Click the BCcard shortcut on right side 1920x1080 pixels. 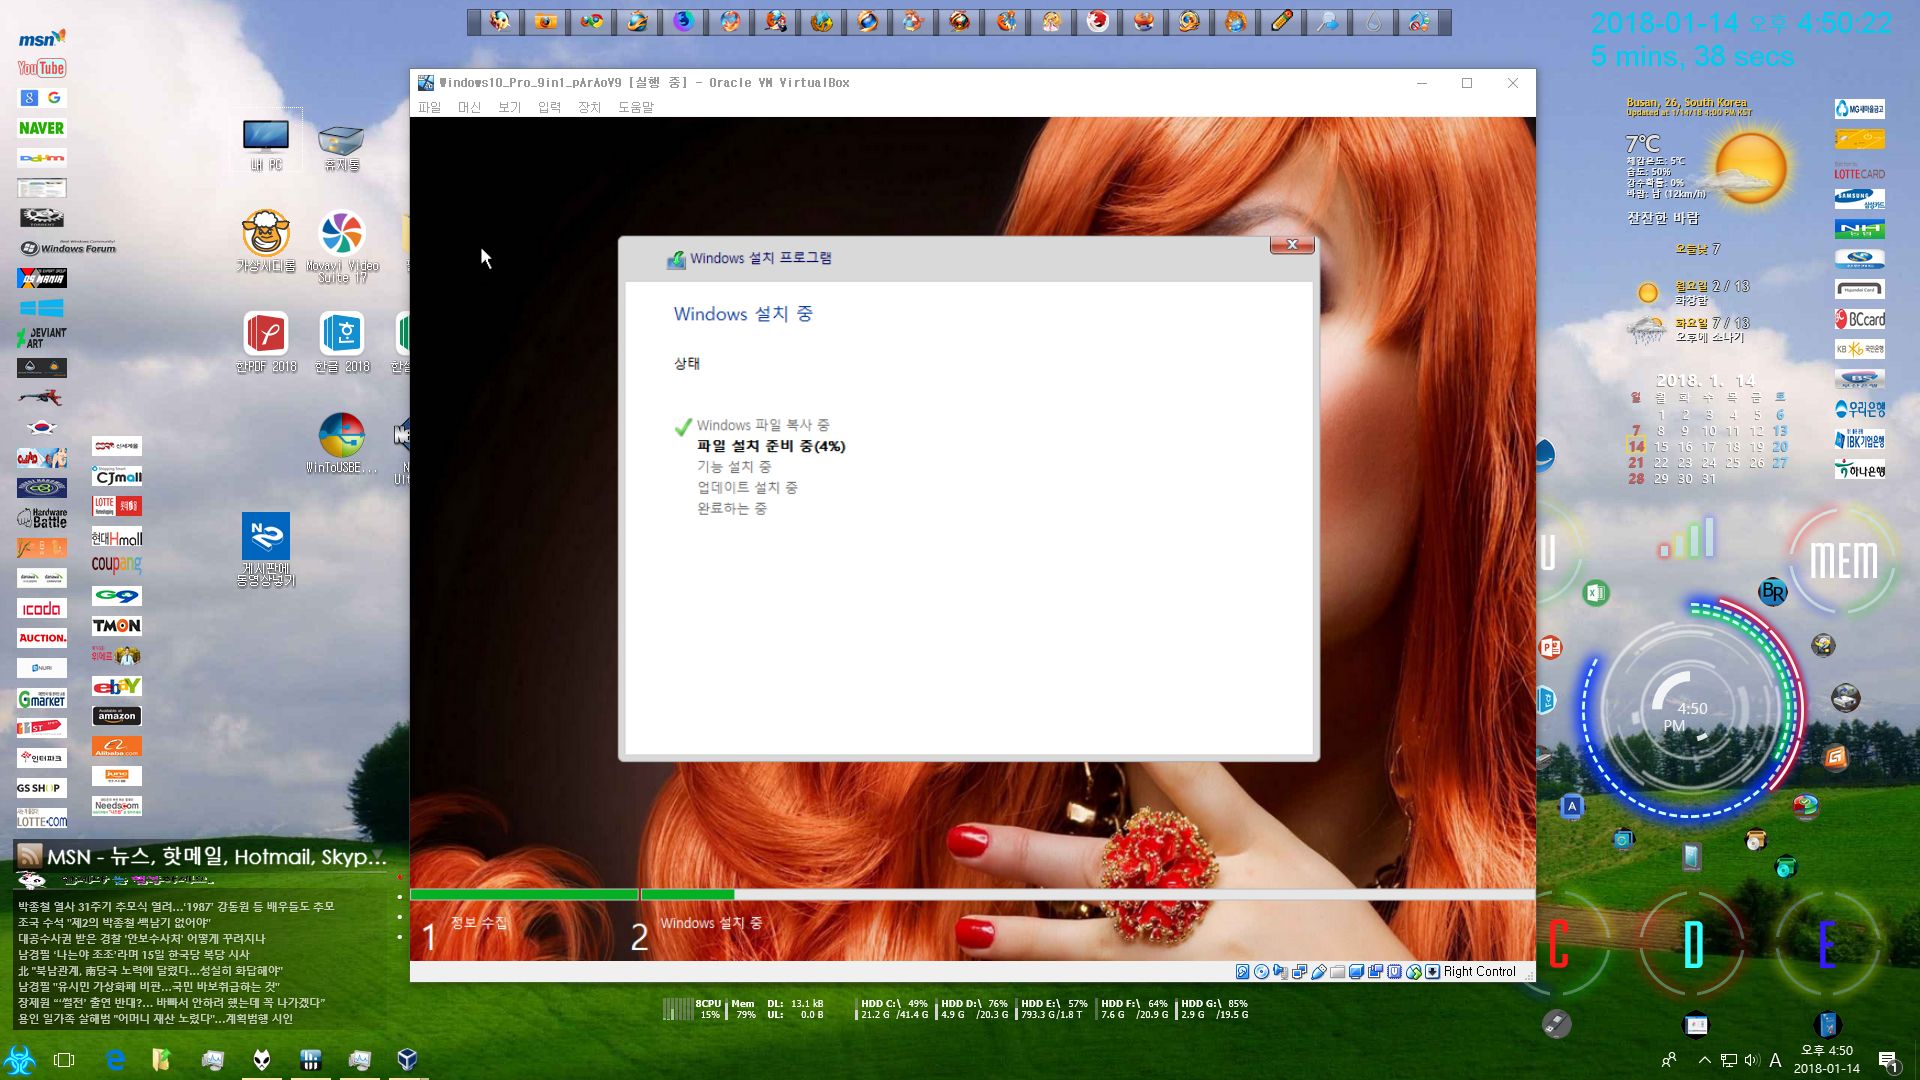click(1860, 319)
